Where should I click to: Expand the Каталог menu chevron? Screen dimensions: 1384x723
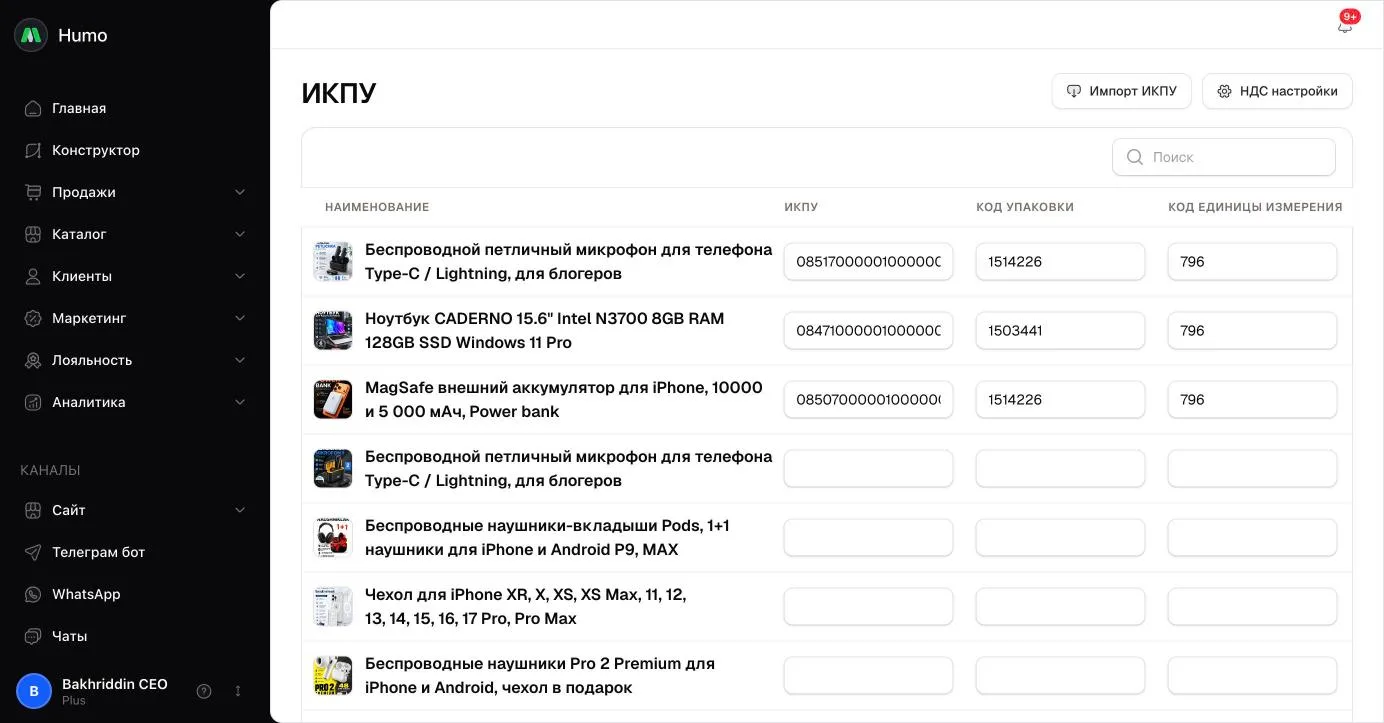click(240, 234)
